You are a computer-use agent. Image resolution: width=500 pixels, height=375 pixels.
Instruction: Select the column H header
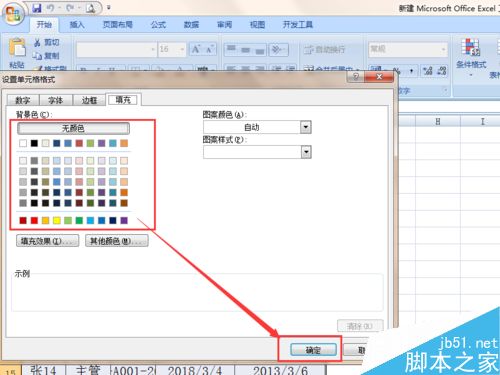pos(438,121)
